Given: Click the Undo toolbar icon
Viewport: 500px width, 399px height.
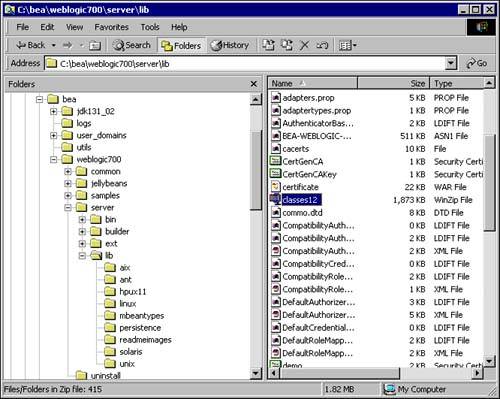Looking at the screenshot, I should (322, 45).
